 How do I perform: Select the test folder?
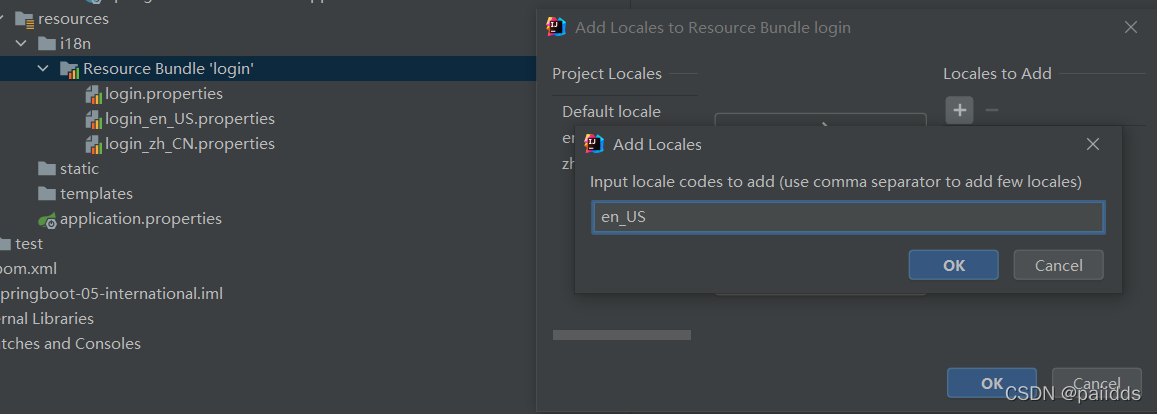click(30, 244)
